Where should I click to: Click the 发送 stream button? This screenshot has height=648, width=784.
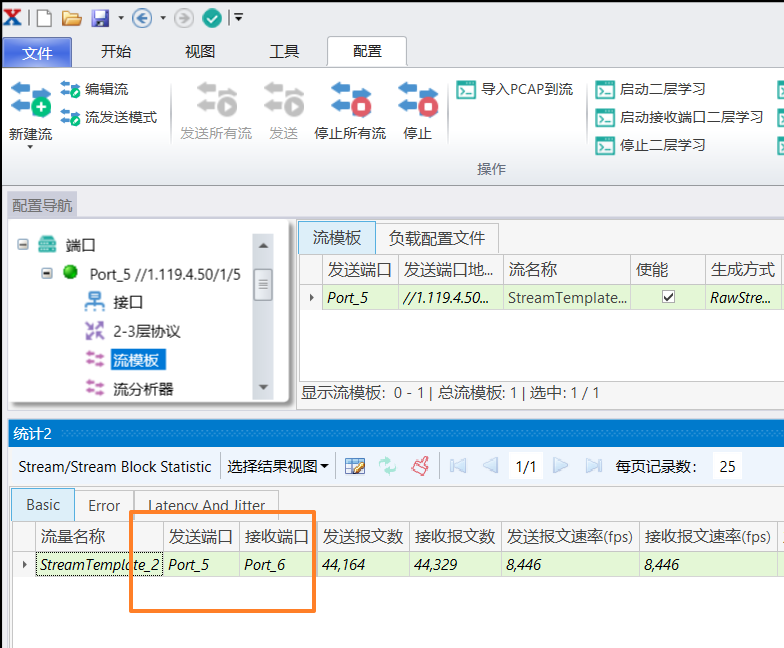[284, 112]
